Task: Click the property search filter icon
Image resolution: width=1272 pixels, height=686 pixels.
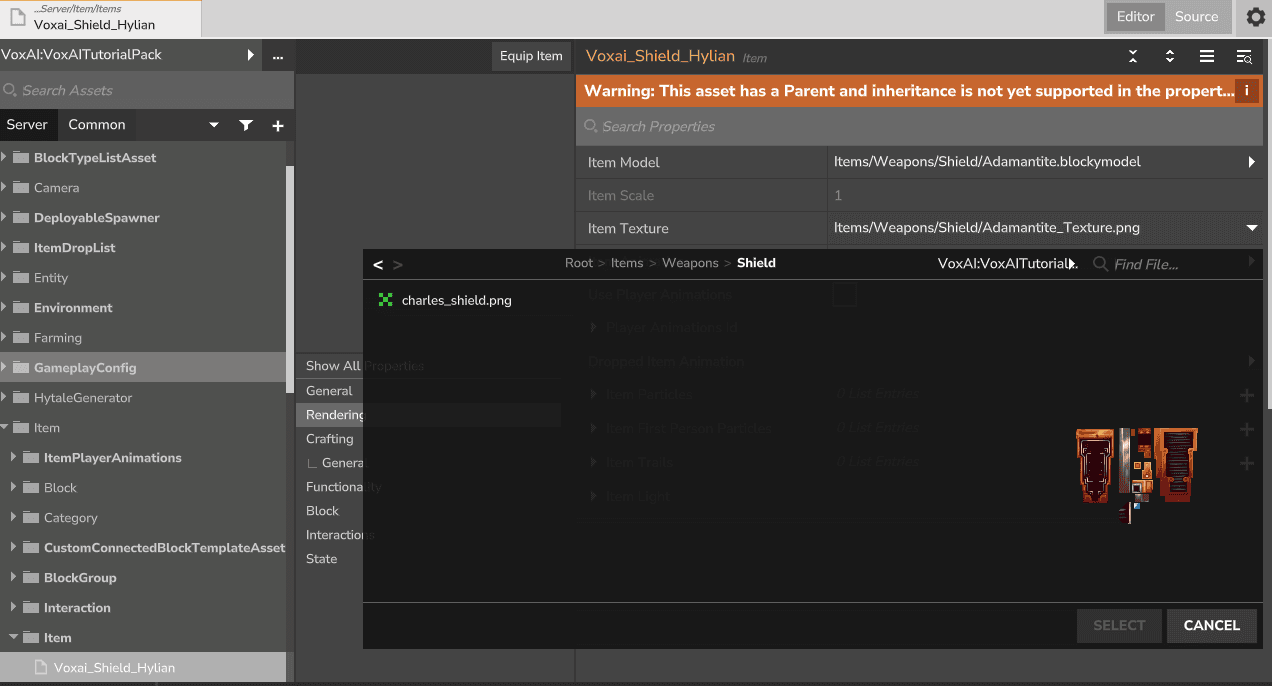Action: [x=1243, y=56]
